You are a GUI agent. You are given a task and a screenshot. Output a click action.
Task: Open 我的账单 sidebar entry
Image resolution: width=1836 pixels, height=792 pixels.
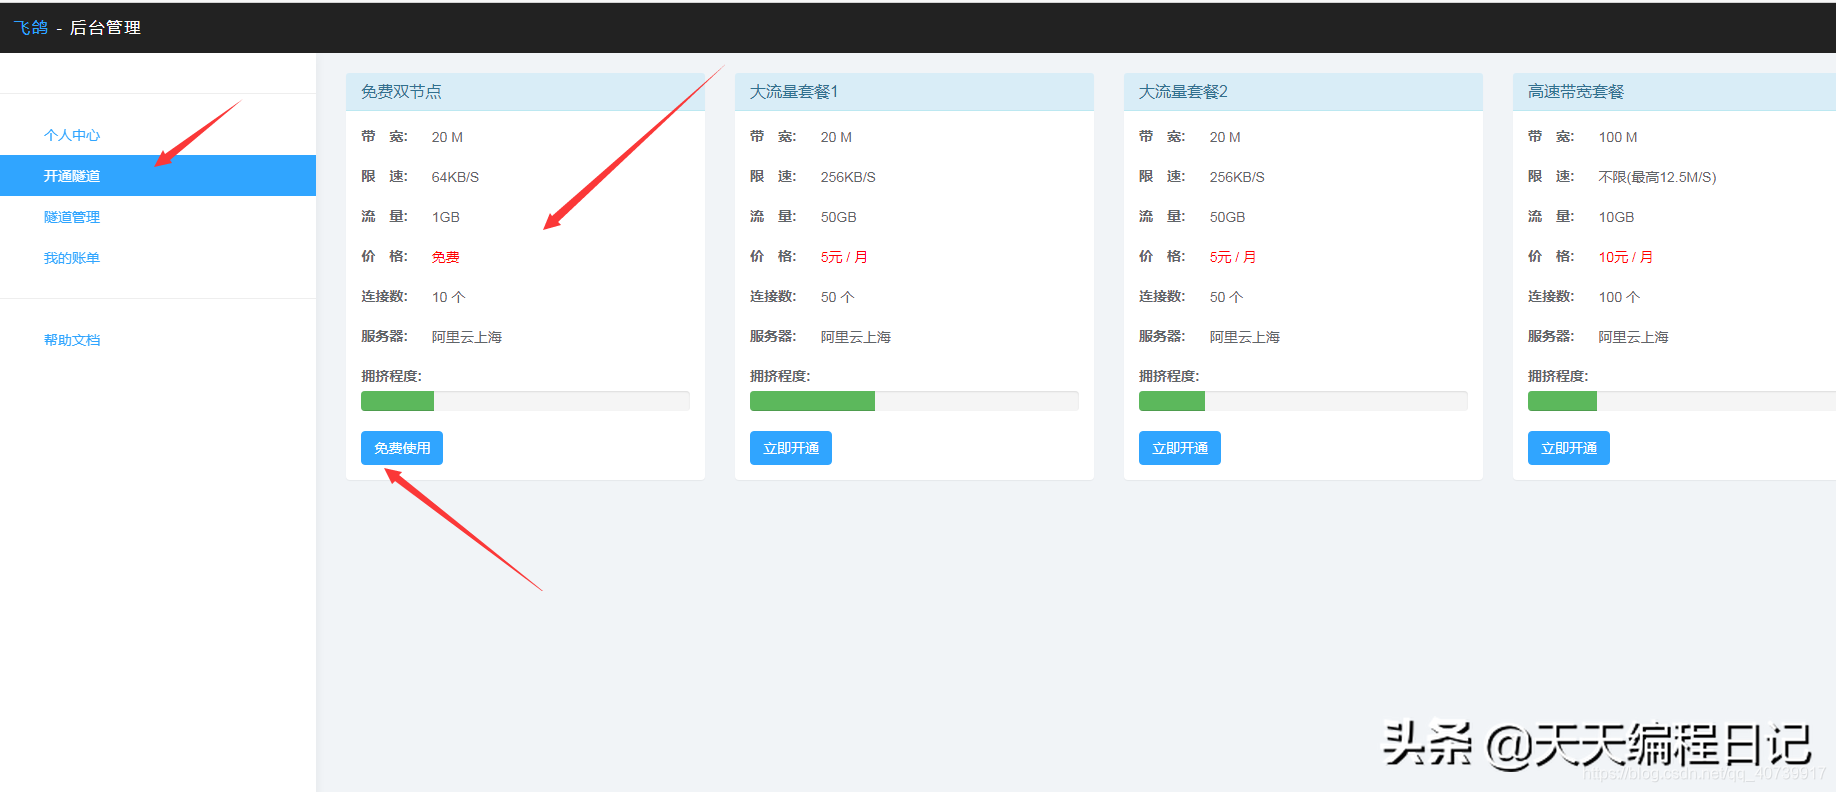(x=72, y=258)
